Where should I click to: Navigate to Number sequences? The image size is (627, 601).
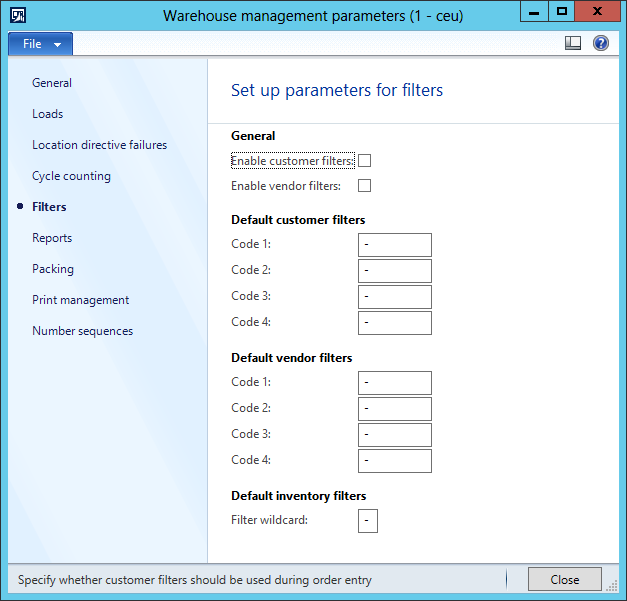pos(82,331)
